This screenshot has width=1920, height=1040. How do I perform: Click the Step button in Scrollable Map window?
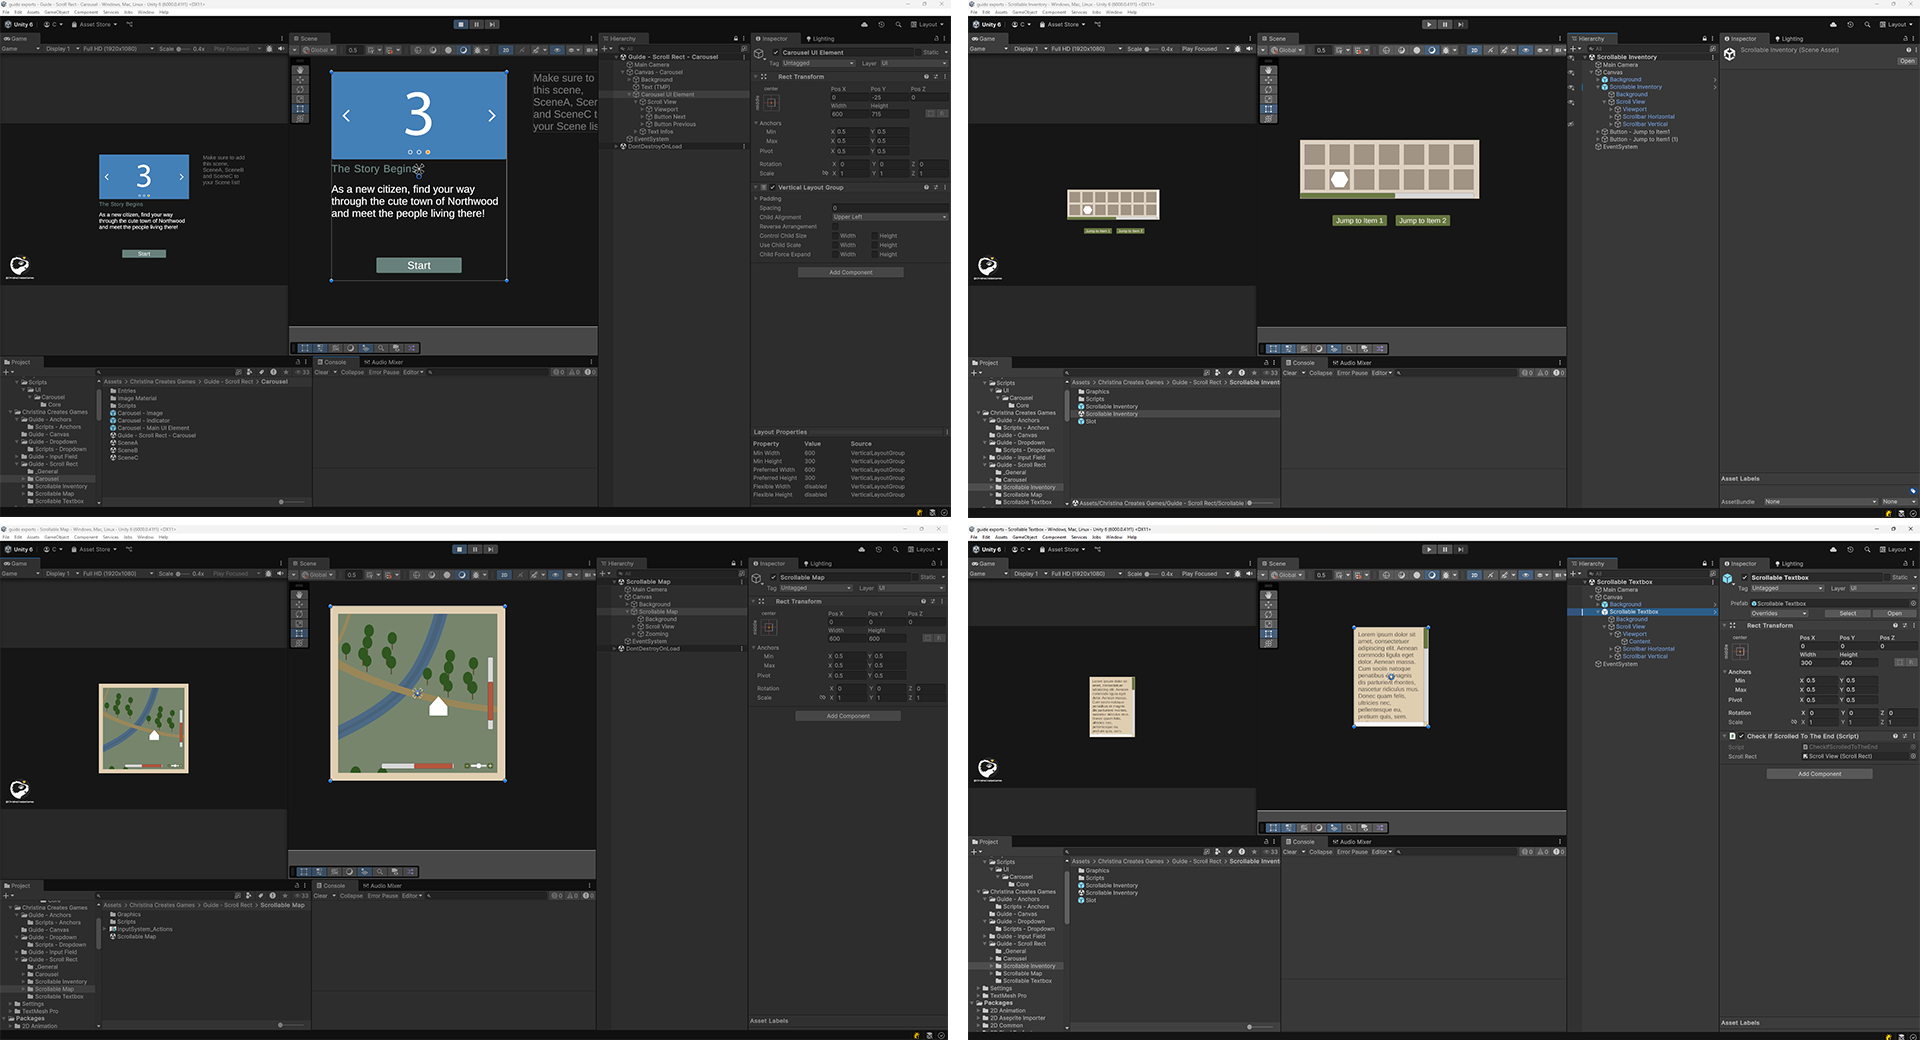491,549
